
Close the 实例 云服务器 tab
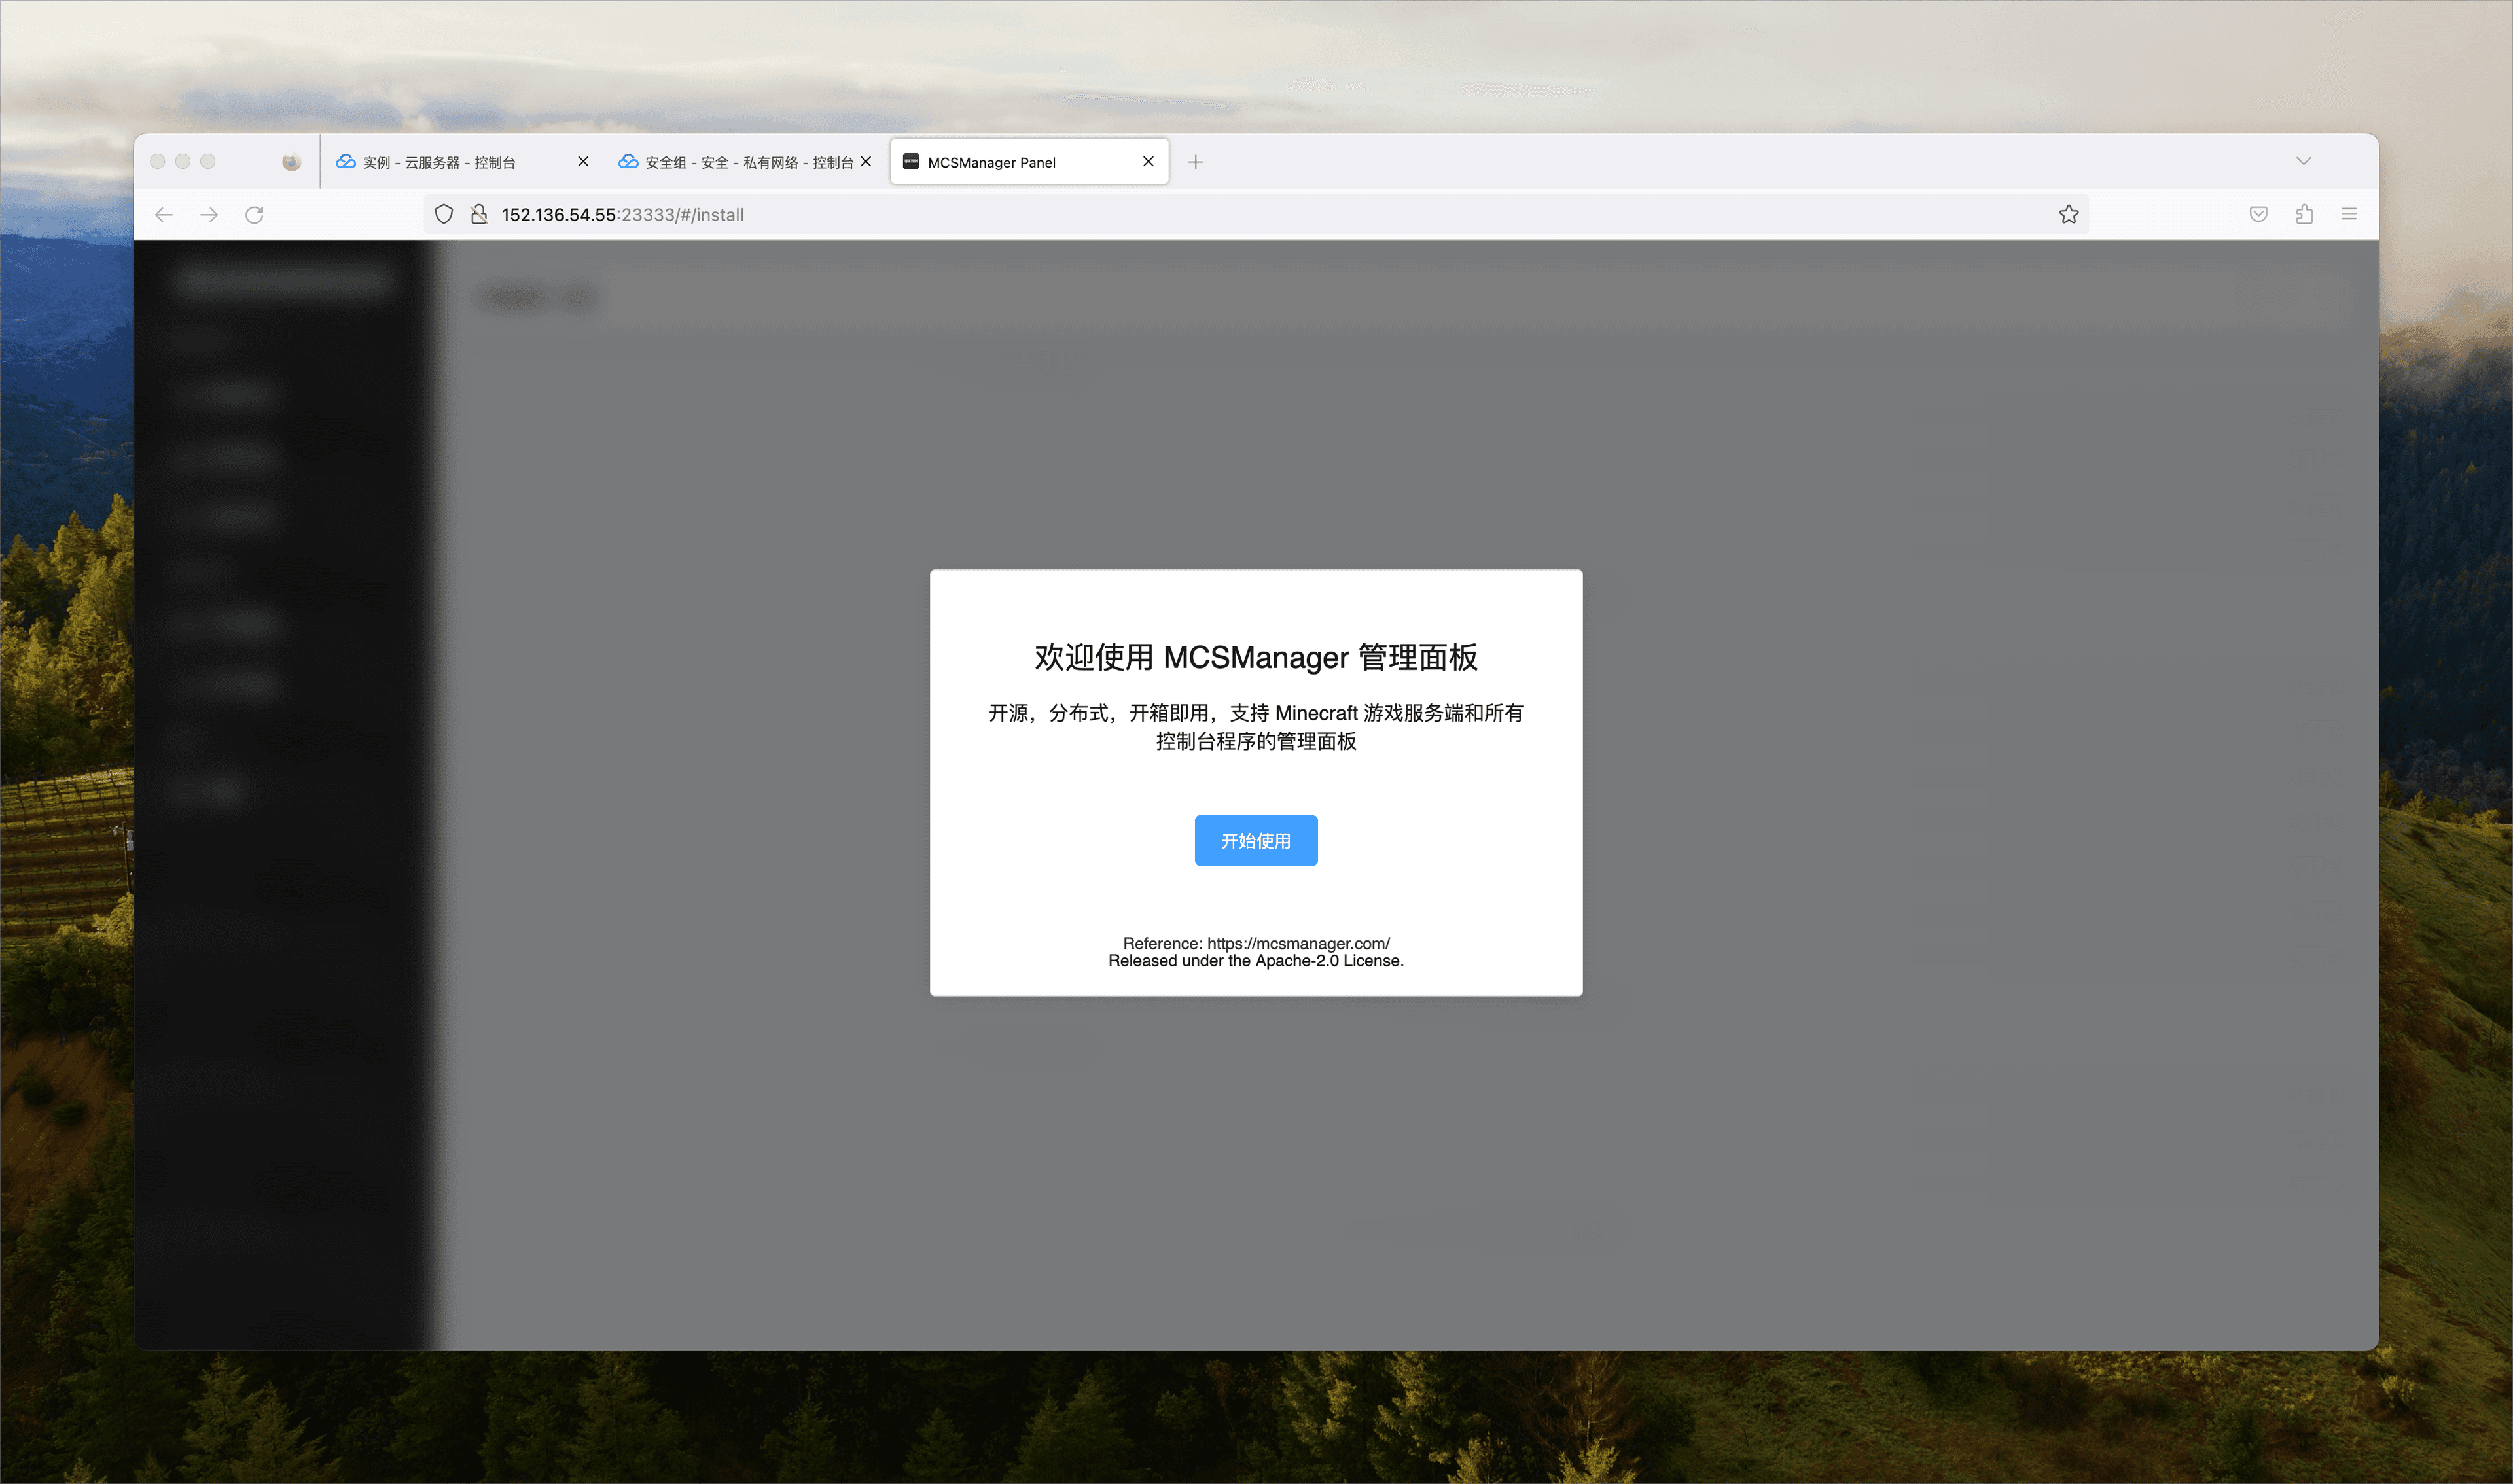(x=583, y=161)
